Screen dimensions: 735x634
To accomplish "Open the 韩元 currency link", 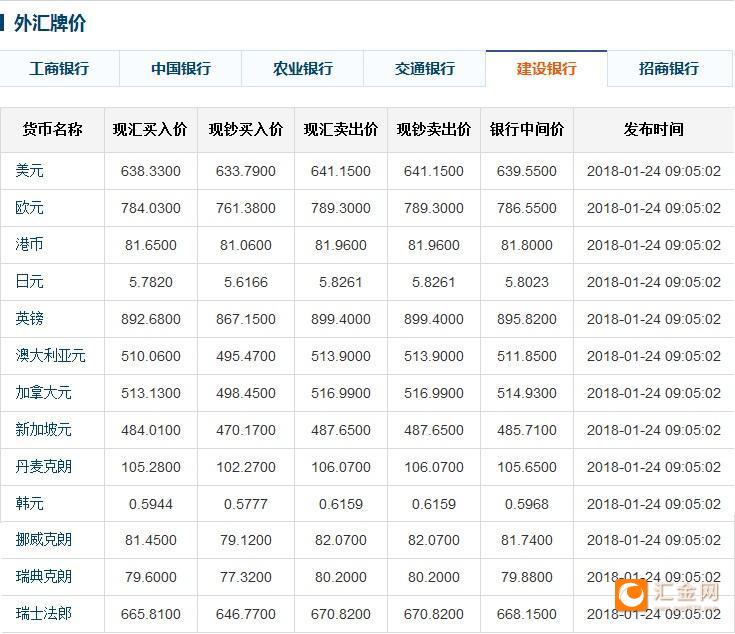I will 30,504.
